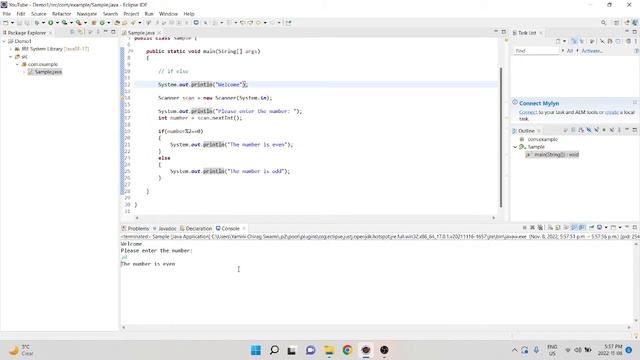Click the Connect link under Connect Mylyn
The image size is (640, 360).
[528, 112]
